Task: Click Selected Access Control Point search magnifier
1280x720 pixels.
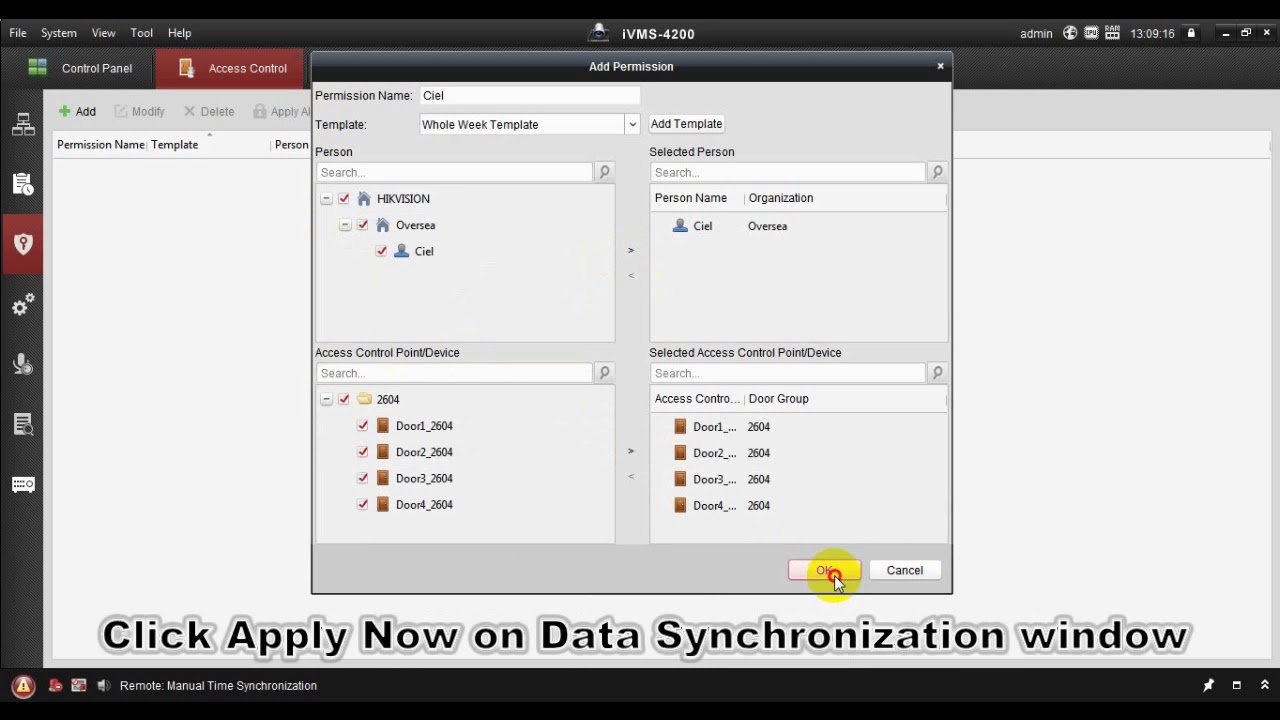Action: click(937, 373)
